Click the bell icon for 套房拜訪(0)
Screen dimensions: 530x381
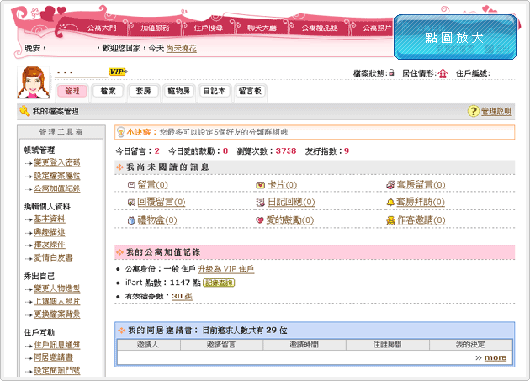click(390, 202)
